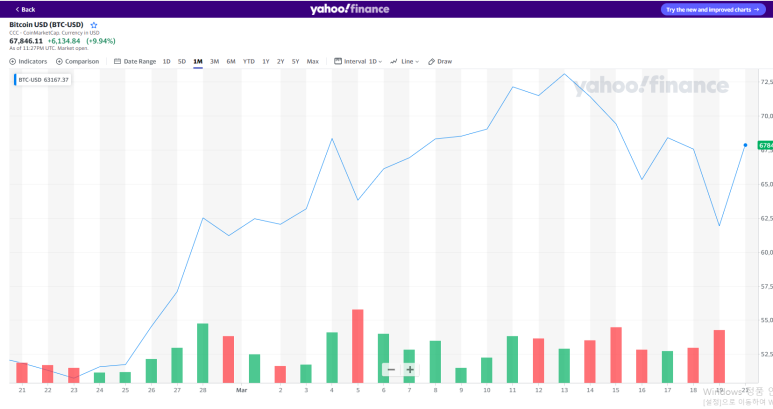
Task: Click the +6,134.84 change value
Action: pos(64,41)
